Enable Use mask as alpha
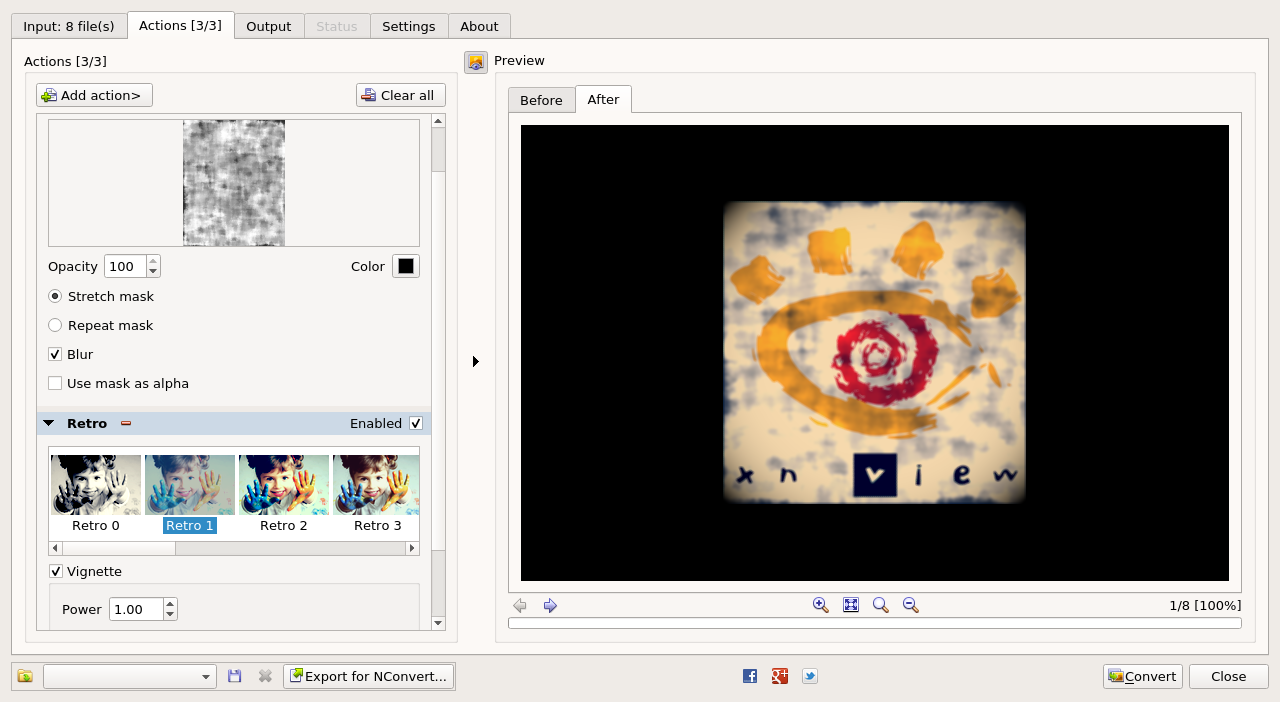1280x702 pixels. (x=55, y=384)
